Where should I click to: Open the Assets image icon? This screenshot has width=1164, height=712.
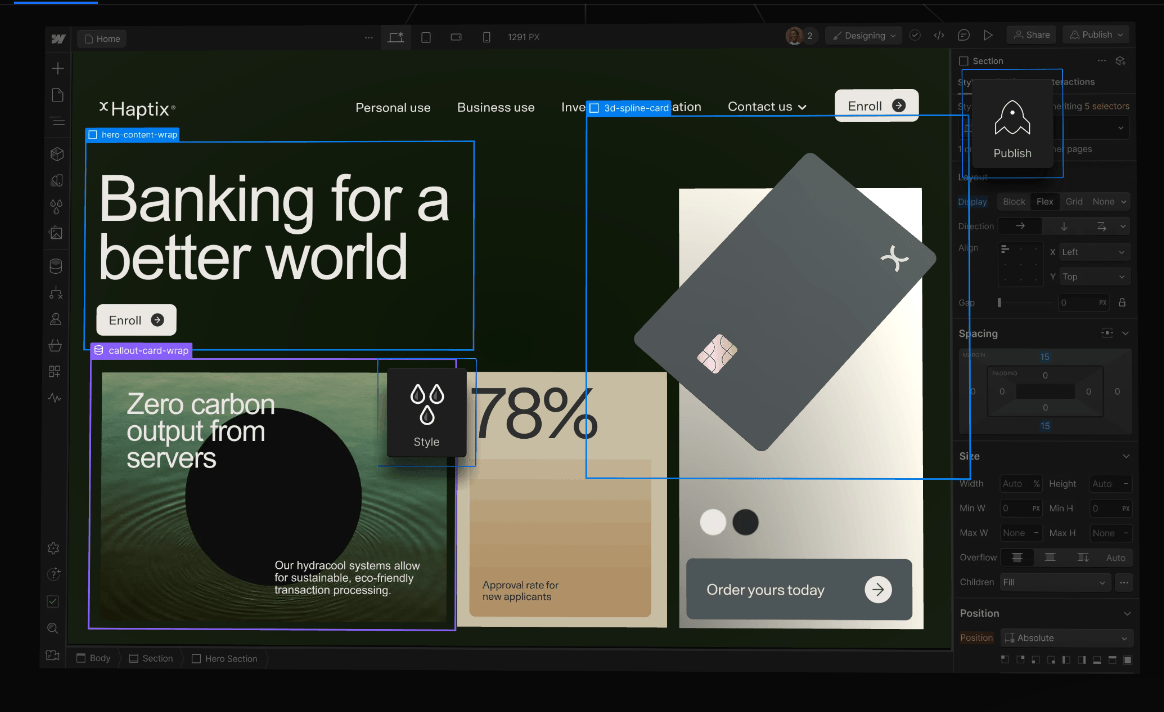(57, 233)
